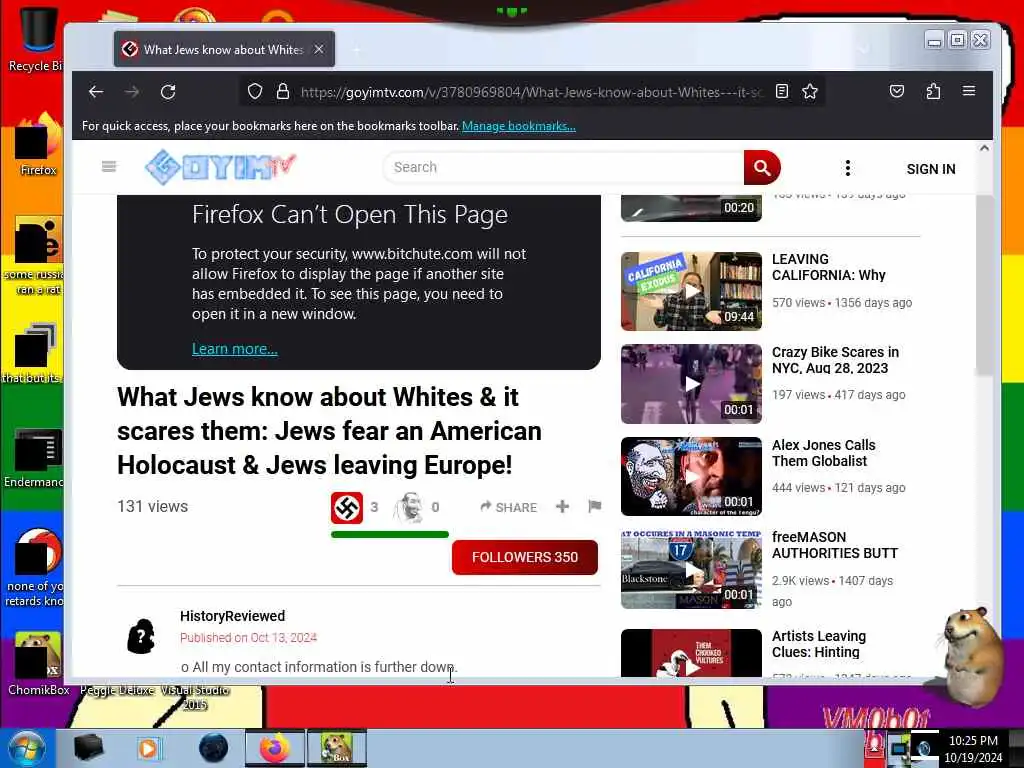This screenshot has width=1024, height=768.
Task: Follow the Learn more link
Action: [x=234, y=349]
